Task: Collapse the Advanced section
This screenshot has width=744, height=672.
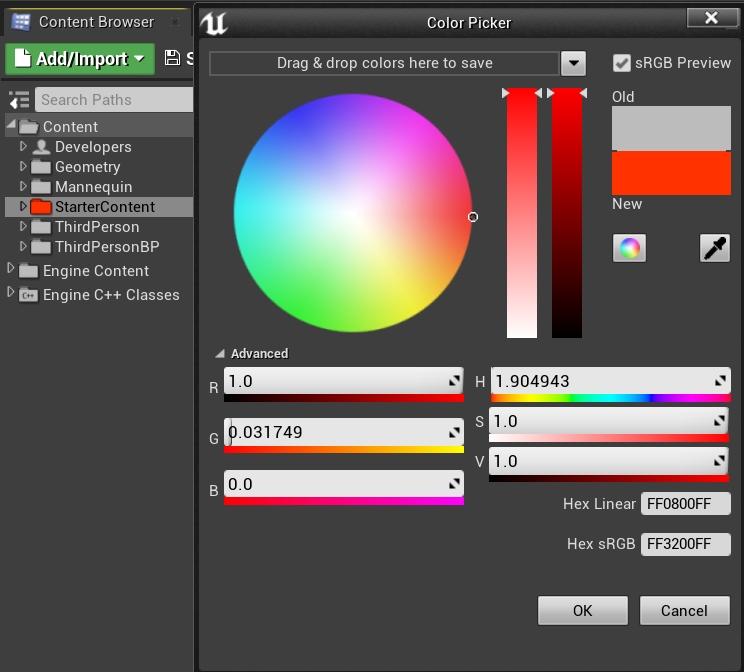Action: (x=220, y=354)
